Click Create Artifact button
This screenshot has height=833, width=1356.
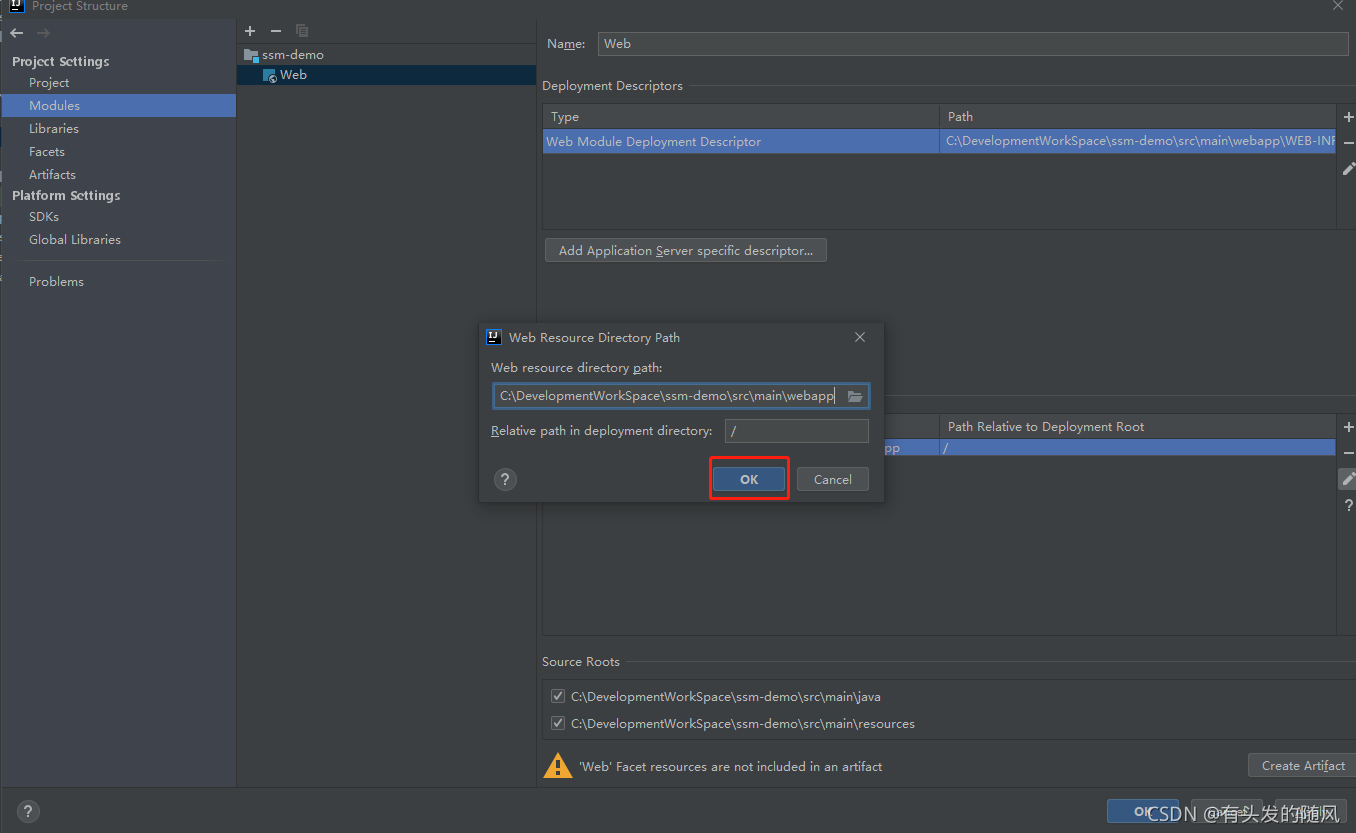(1303, 765)
